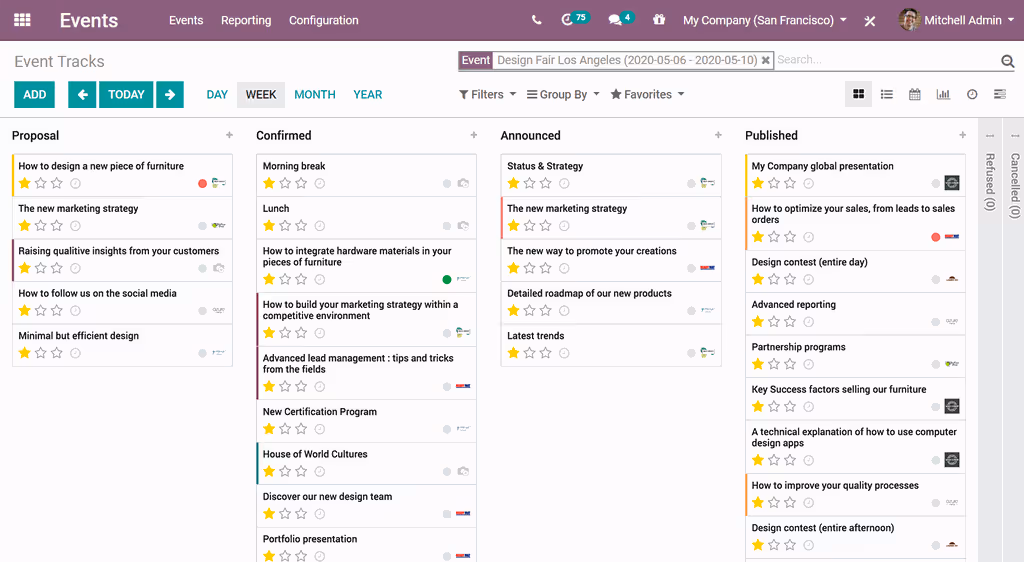The width and height of the screenshot is (1024, 562).
Task: Open activity clock on Latest trends card
Action: point(564,353)
